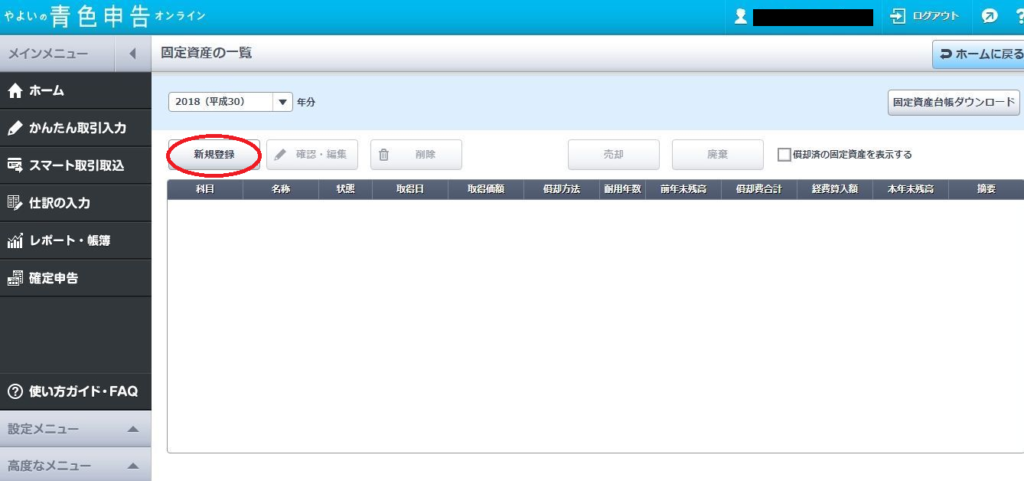Image resolution: width=1024 pixels, height=481 pixels.
Task: Click the question mark icon beside 使い方ガイド
Action: point(14,392)
